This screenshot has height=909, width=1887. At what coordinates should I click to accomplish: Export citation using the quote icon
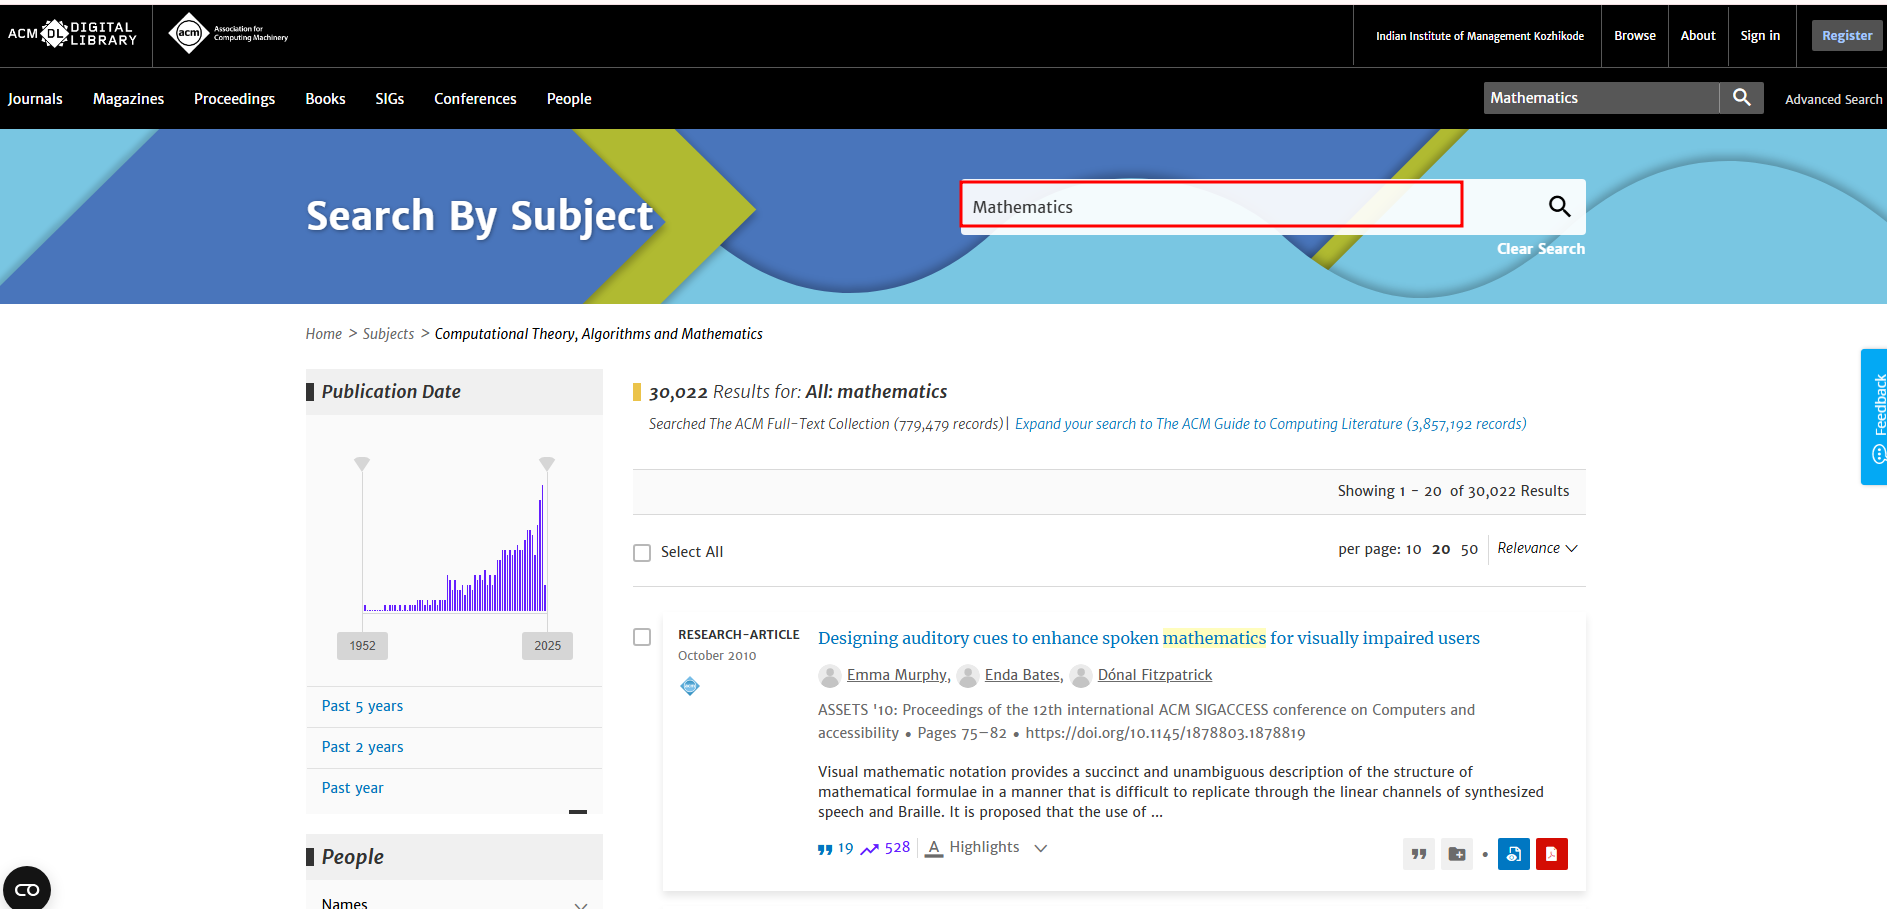point(1418,854)
